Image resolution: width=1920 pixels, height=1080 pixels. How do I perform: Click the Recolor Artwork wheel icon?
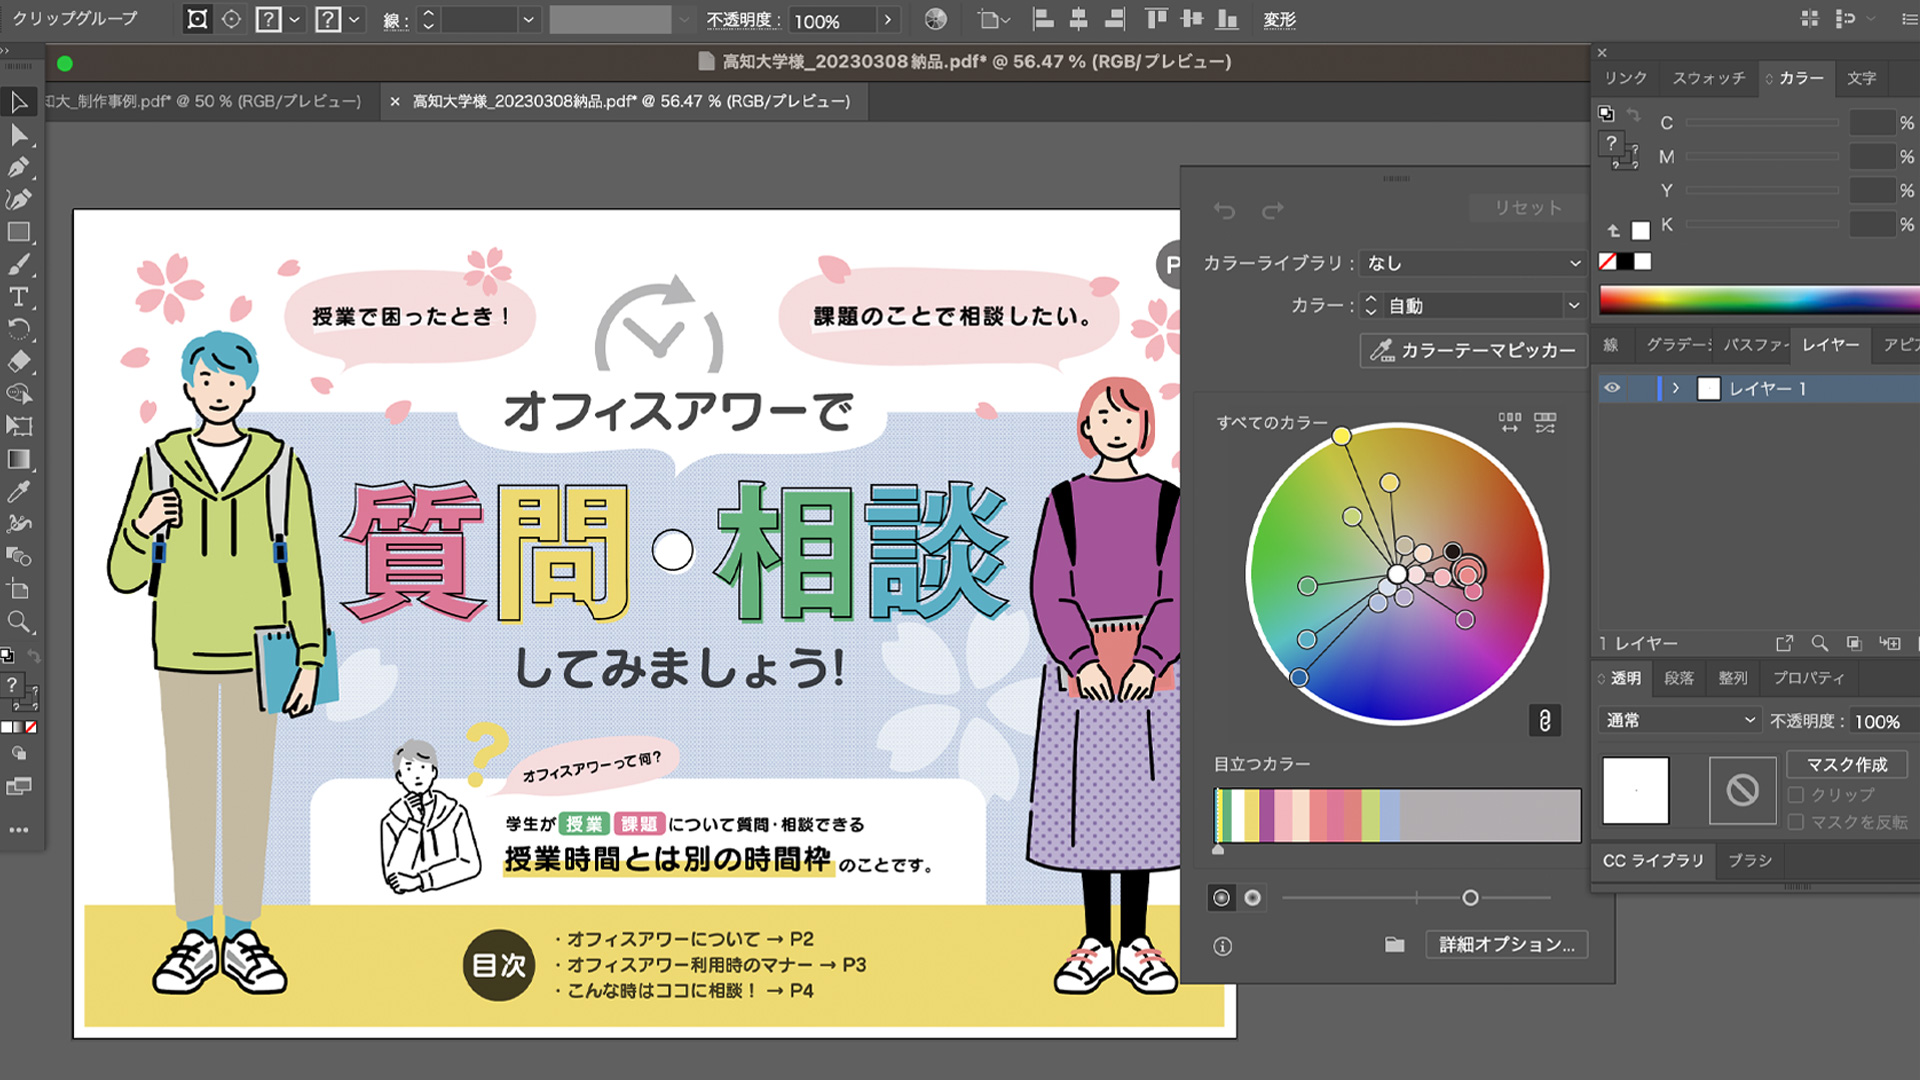pos(936,19)
